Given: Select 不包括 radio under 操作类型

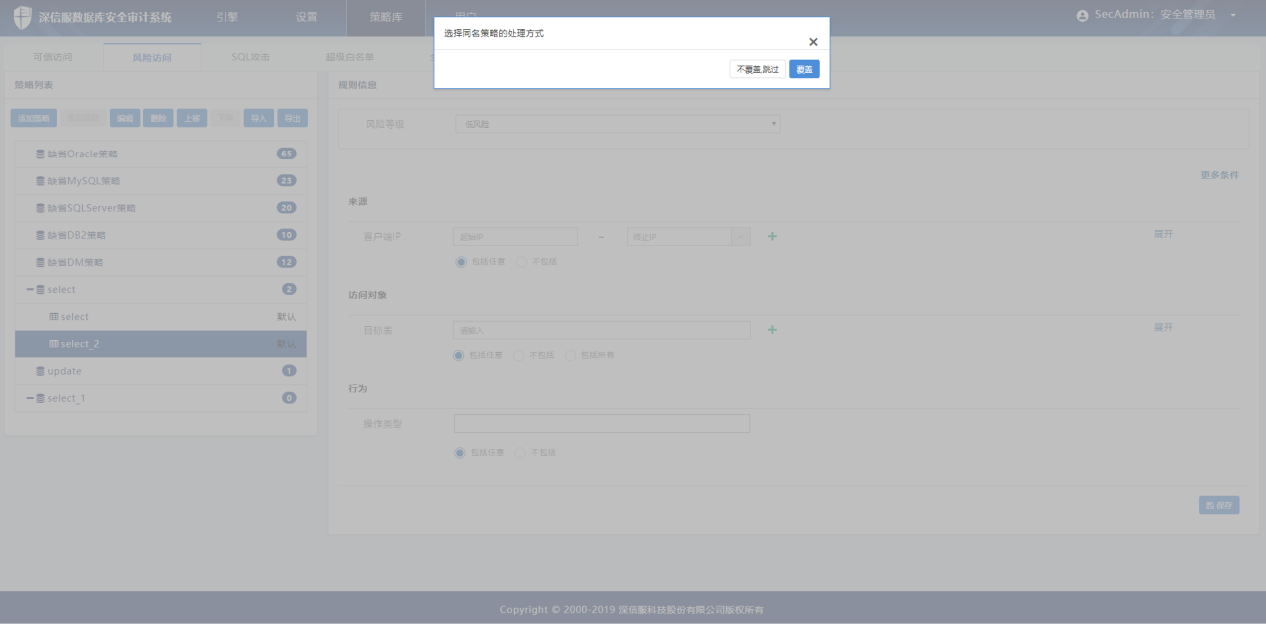Looking at the screenshot, I should 520,453.
